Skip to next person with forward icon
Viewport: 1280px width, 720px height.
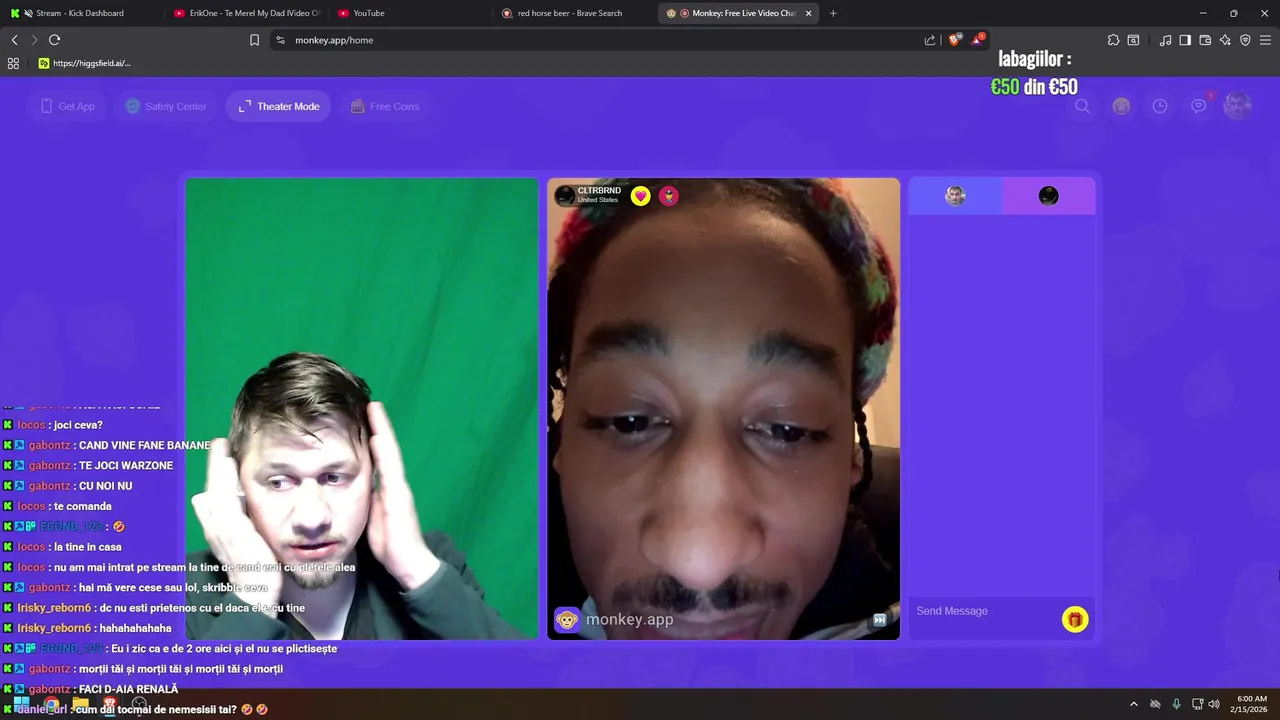(x=879, y=620)
